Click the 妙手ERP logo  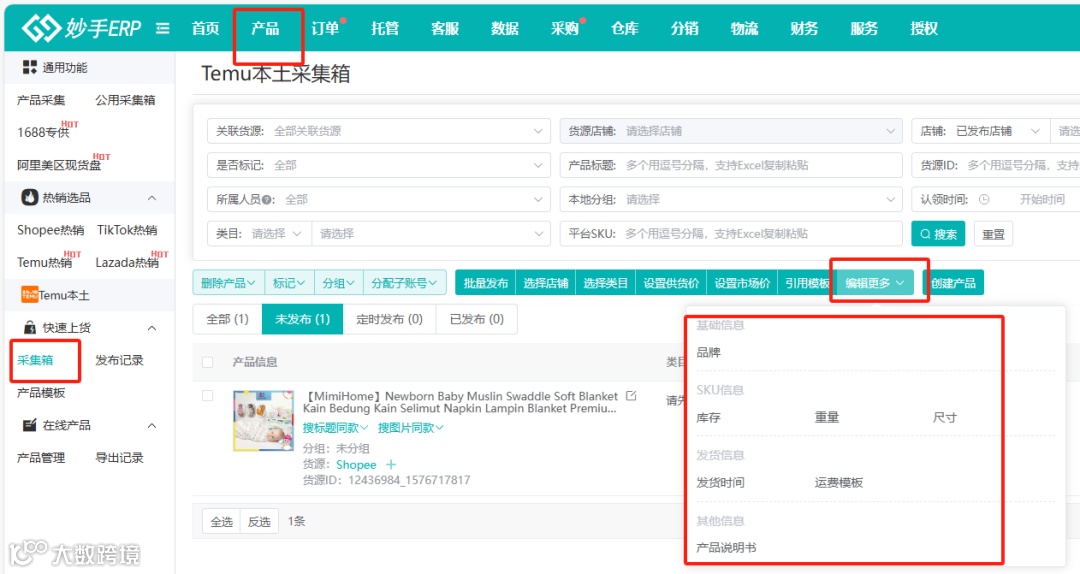click(x=81, y=28)
